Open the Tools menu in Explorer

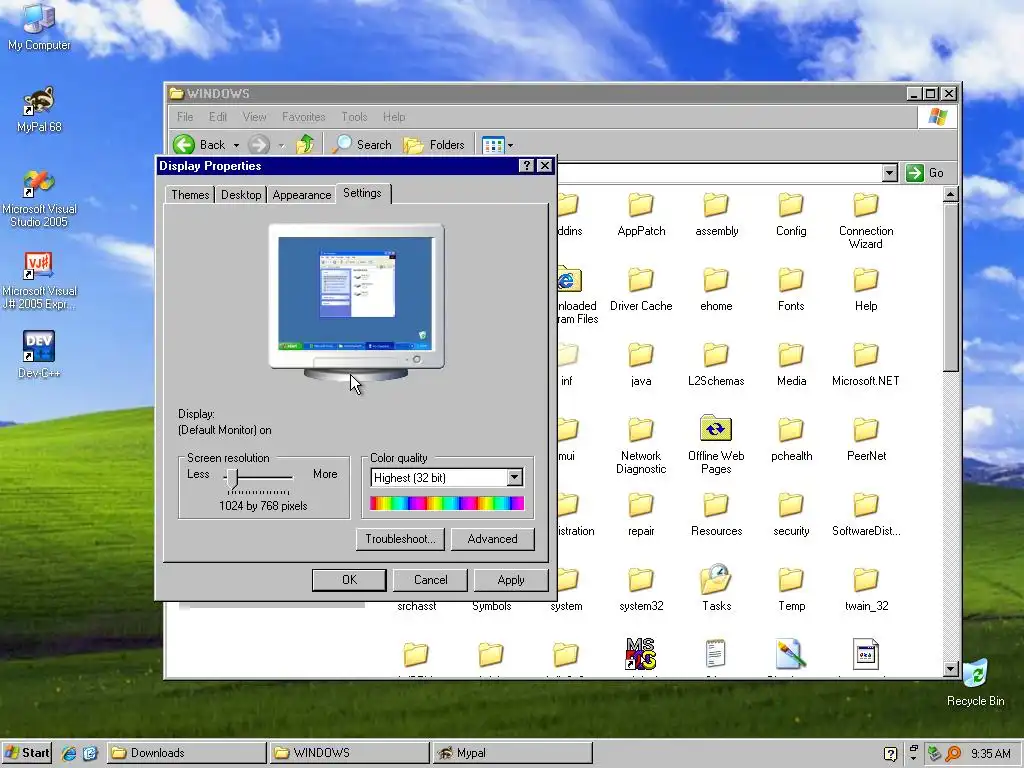354,117
